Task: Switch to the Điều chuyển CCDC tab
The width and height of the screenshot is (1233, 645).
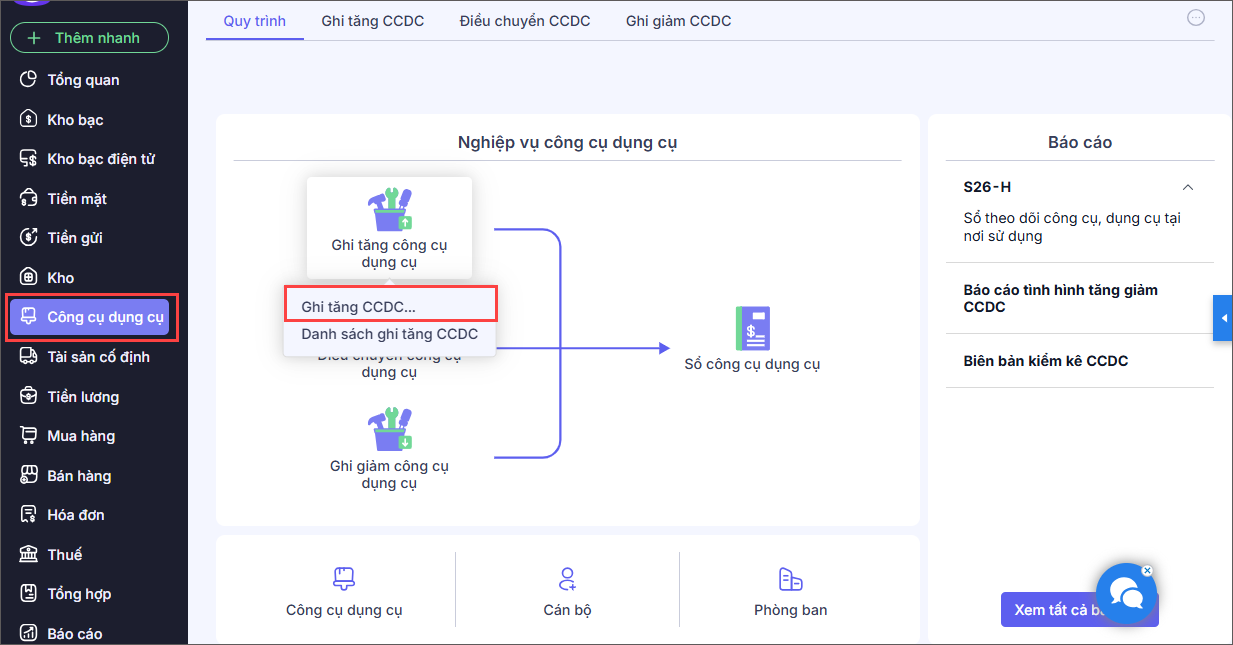Action: coord(525,21)
